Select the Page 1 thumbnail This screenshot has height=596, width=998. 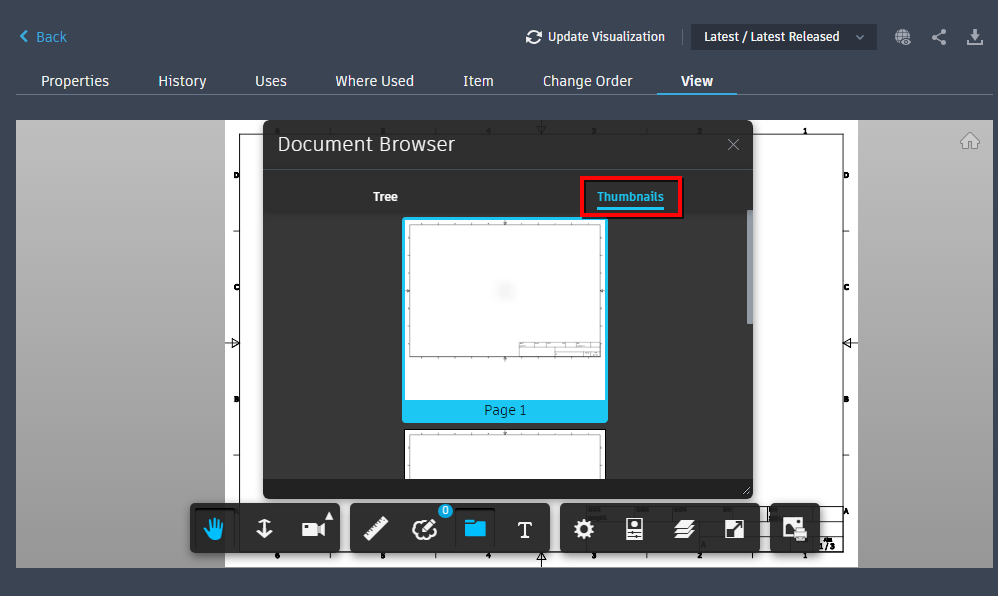[505, 320]
